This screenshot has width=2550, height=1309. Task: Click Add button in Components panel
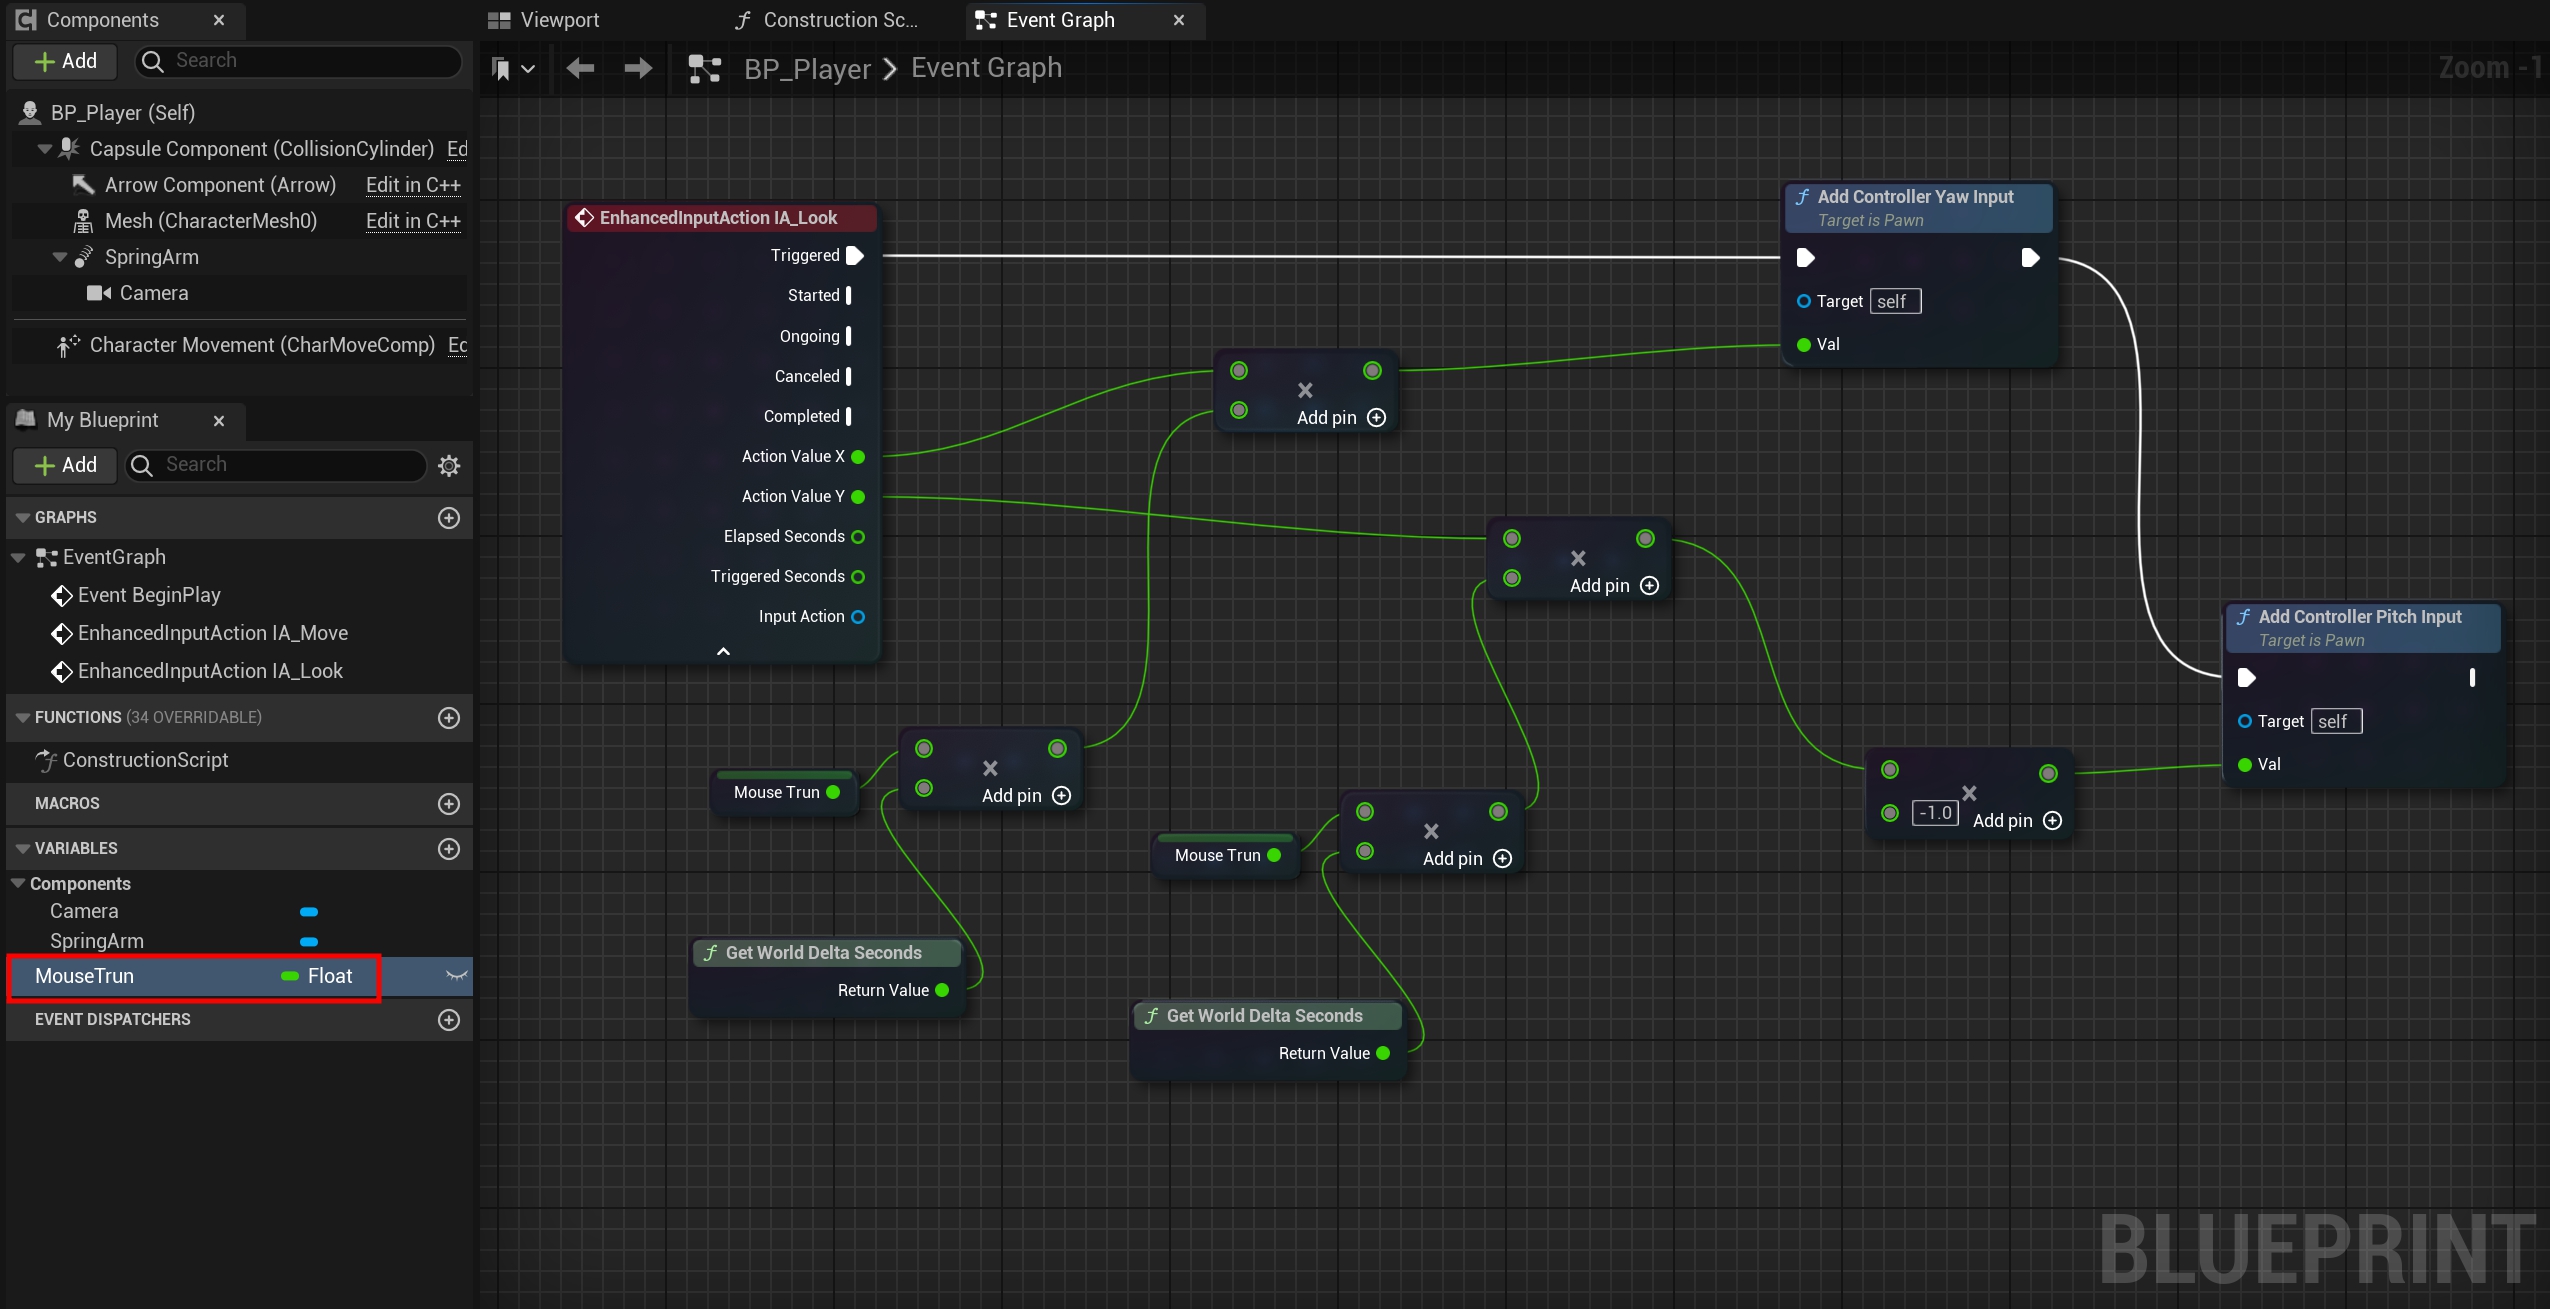(66, 61)
